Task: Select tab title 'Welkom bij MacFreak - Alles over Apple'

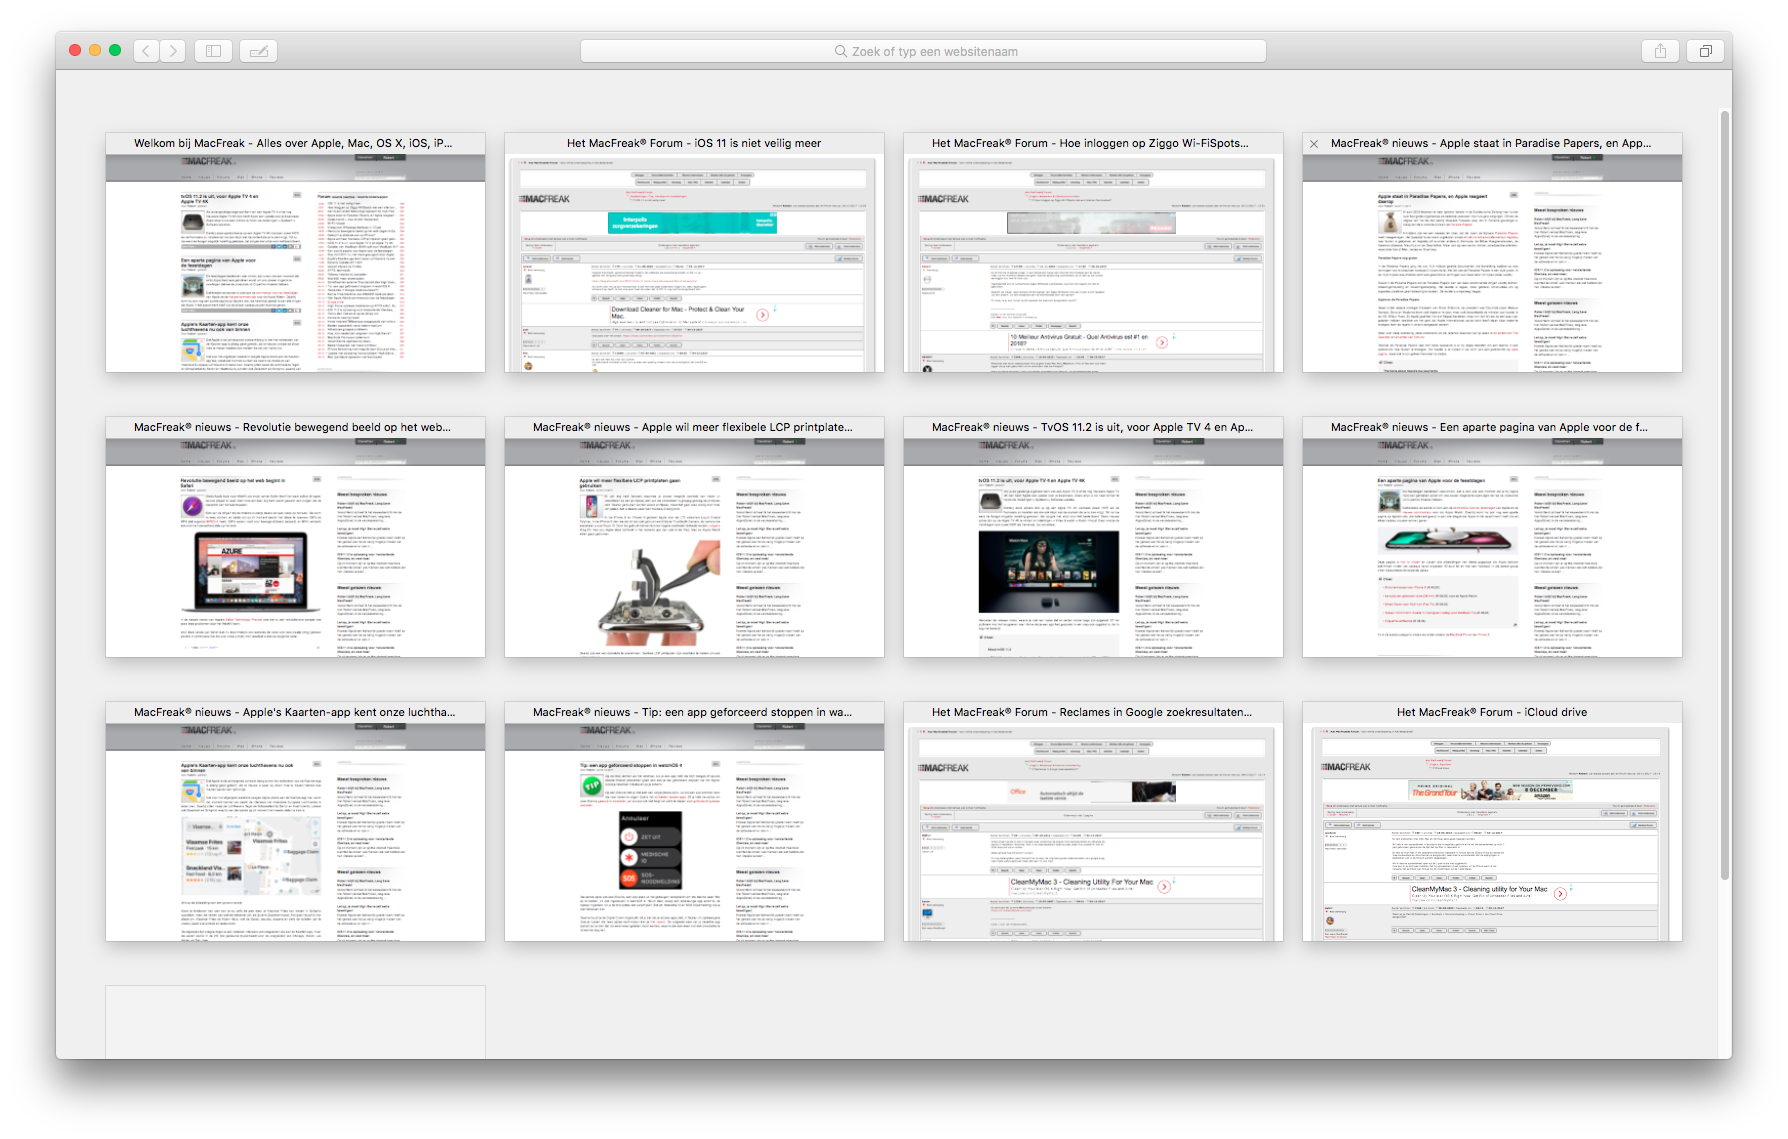Action: (293, 143)
